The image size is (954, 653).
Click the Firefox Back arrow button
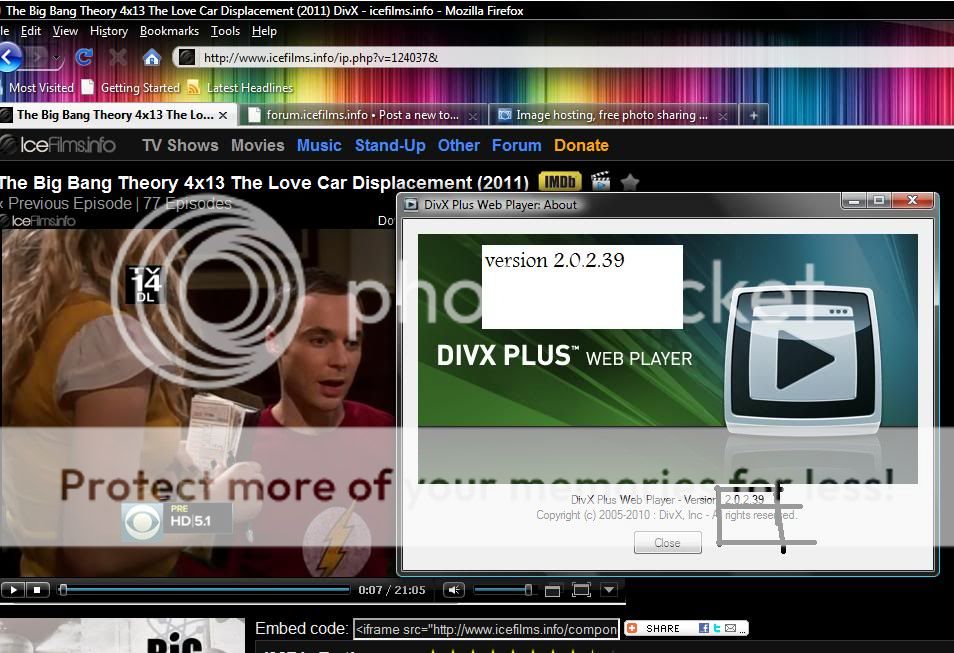coord(9,57)
